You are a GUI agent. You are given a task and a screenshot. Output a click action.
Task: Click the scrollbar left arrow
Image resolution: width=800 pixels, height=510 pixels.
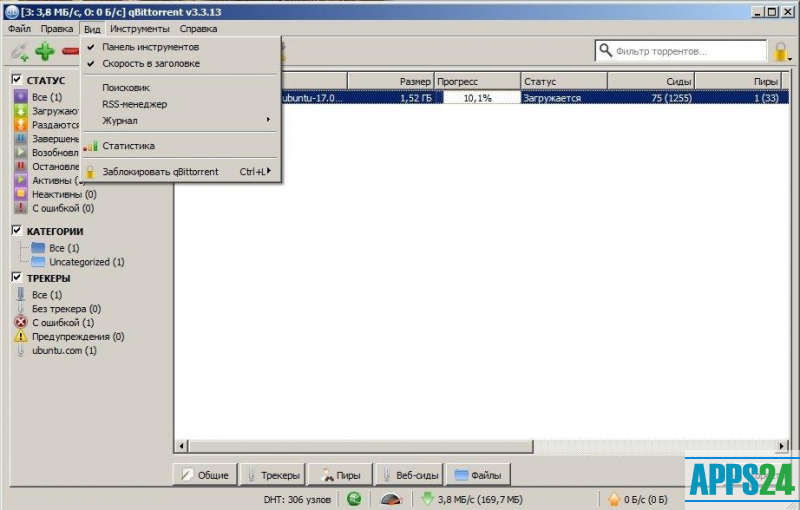(181, 446)
